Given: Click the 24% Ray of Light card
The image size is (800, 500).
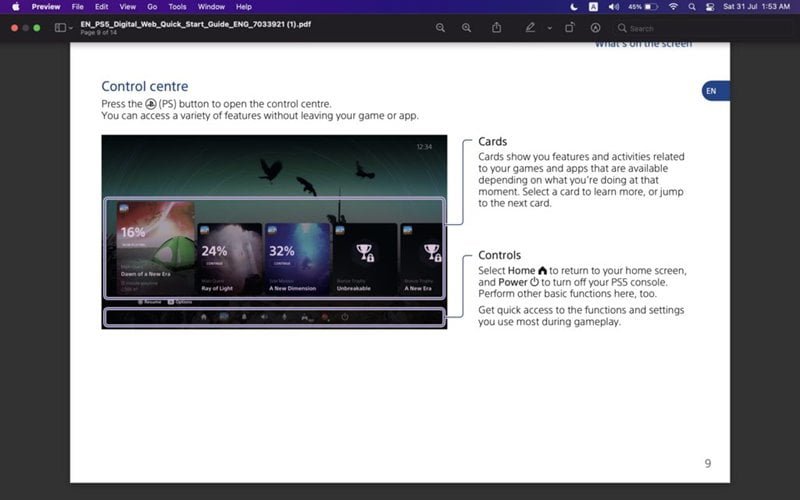Looking at the screenshot, I should (230, 259).
